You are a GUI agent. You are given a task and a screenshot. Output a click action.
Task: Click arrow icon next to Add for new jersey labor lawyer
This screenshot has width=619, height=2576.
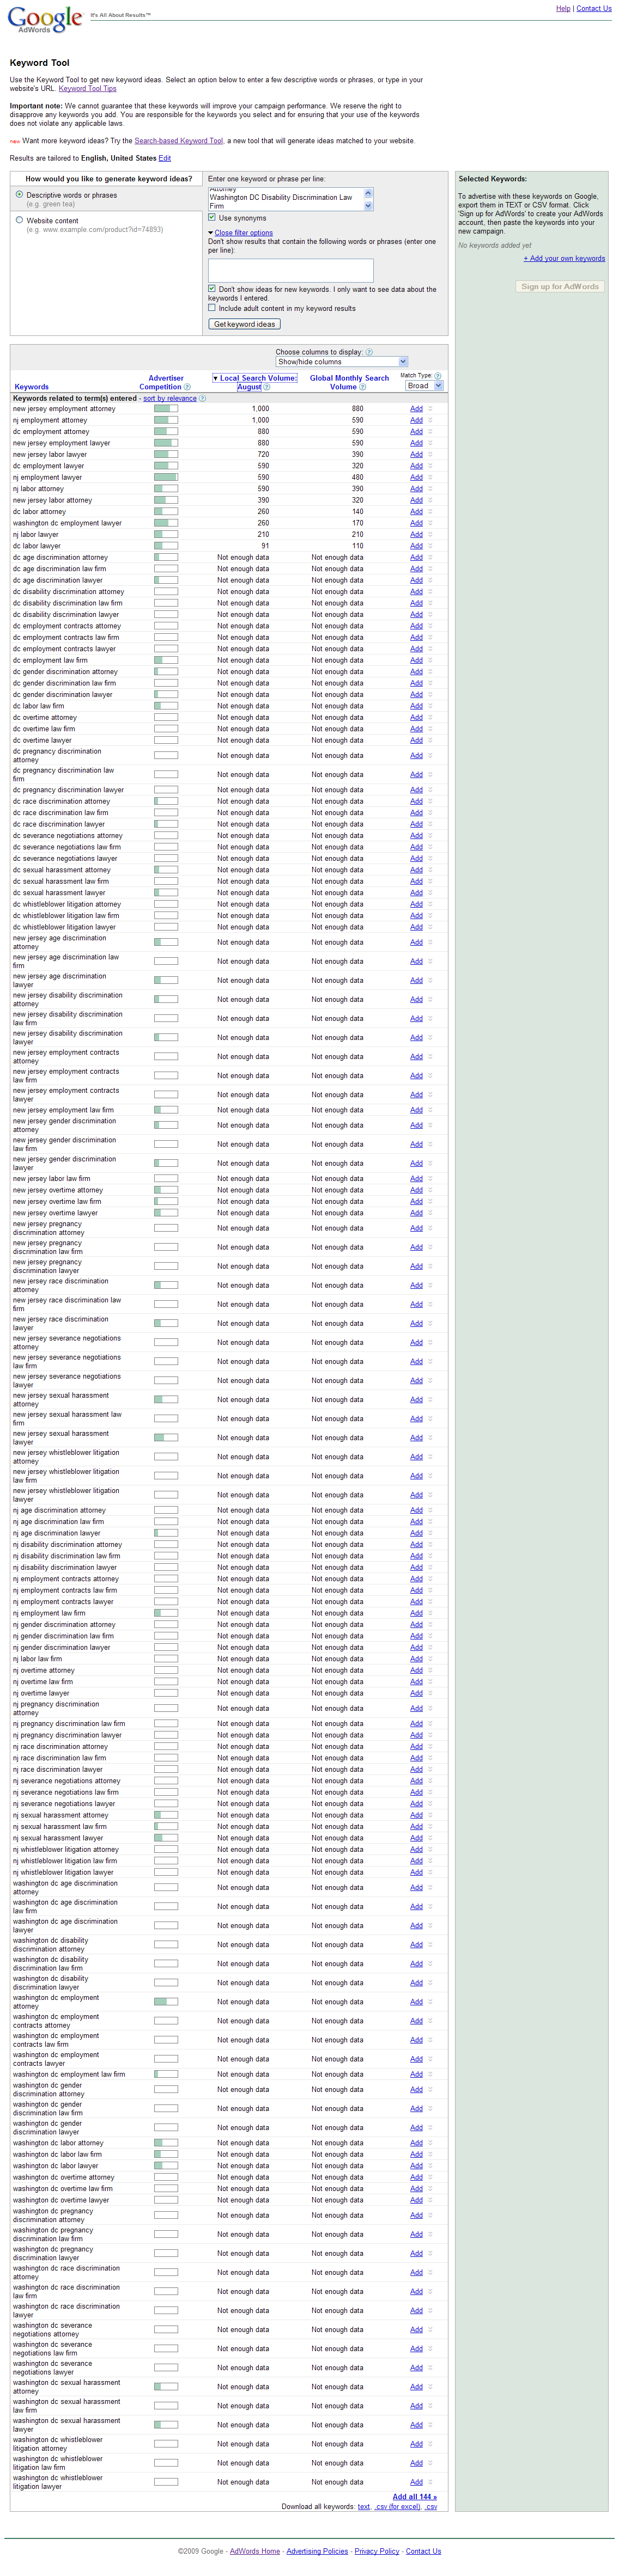[x=430, y=454]
